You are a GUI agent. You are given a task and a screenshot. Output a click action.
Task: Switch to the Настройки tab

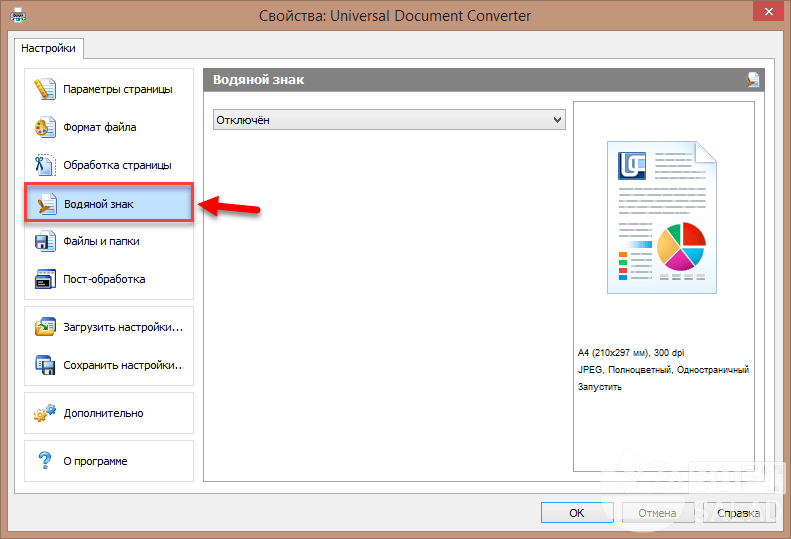coord(49,48)
